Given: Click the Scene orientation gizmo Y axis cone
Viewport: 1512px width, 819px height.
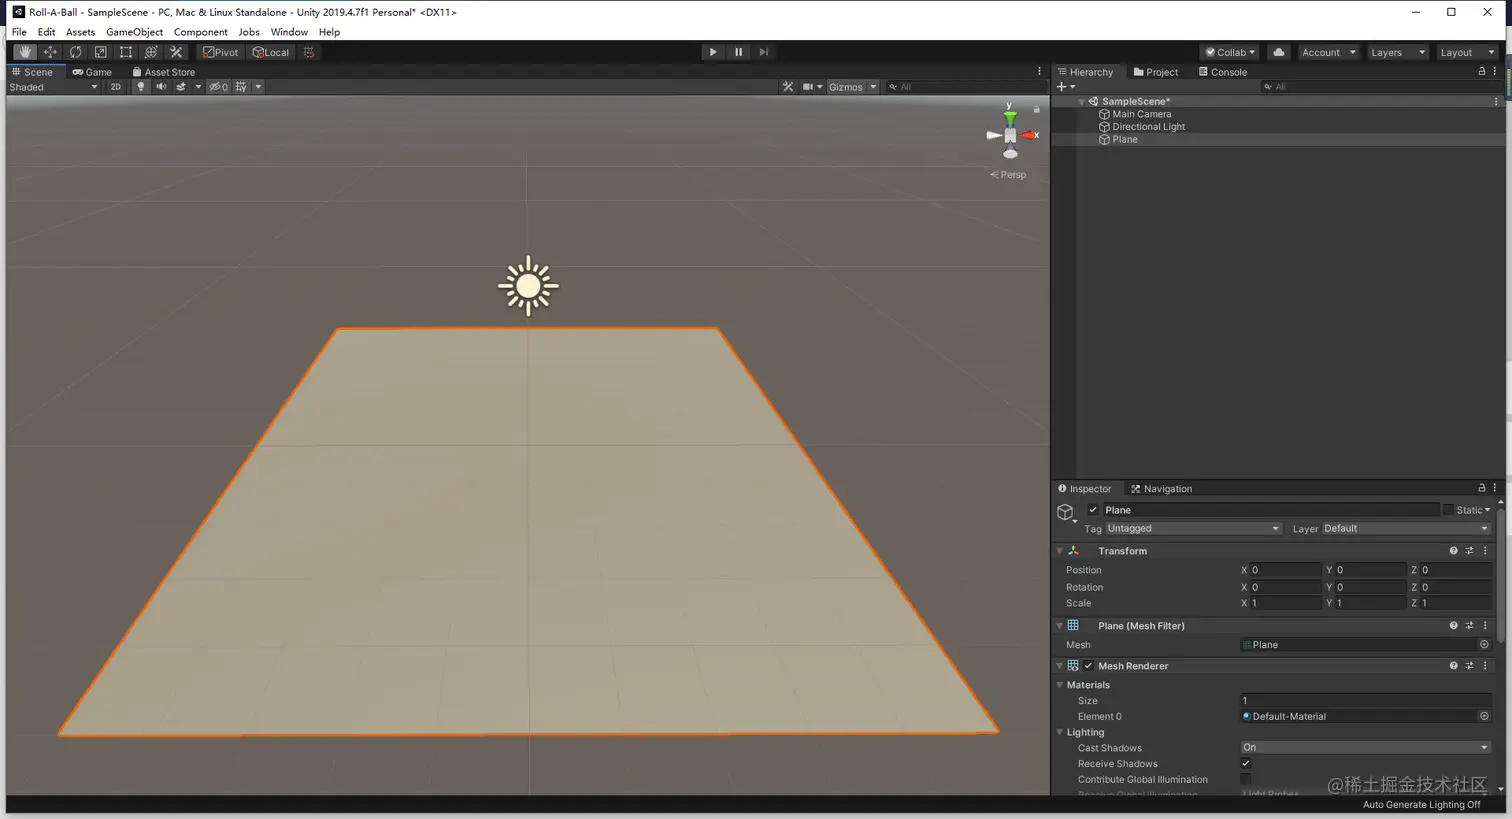Looking at the screenshot, I should [x=1010, y=117].
